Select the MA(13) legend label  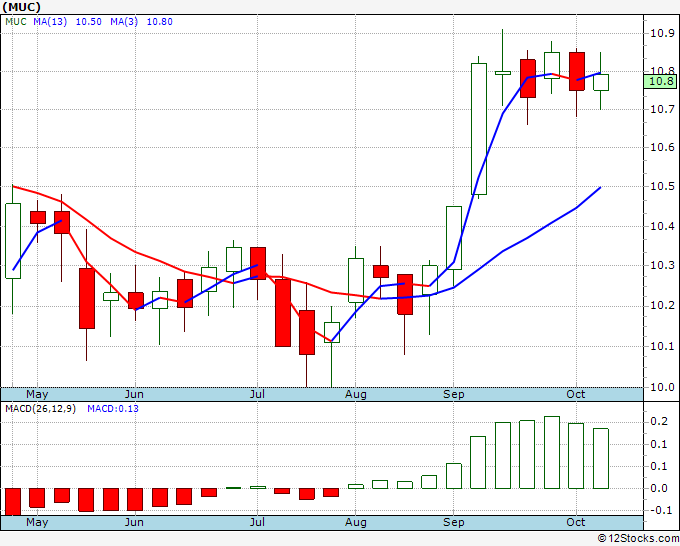[50, 22]
